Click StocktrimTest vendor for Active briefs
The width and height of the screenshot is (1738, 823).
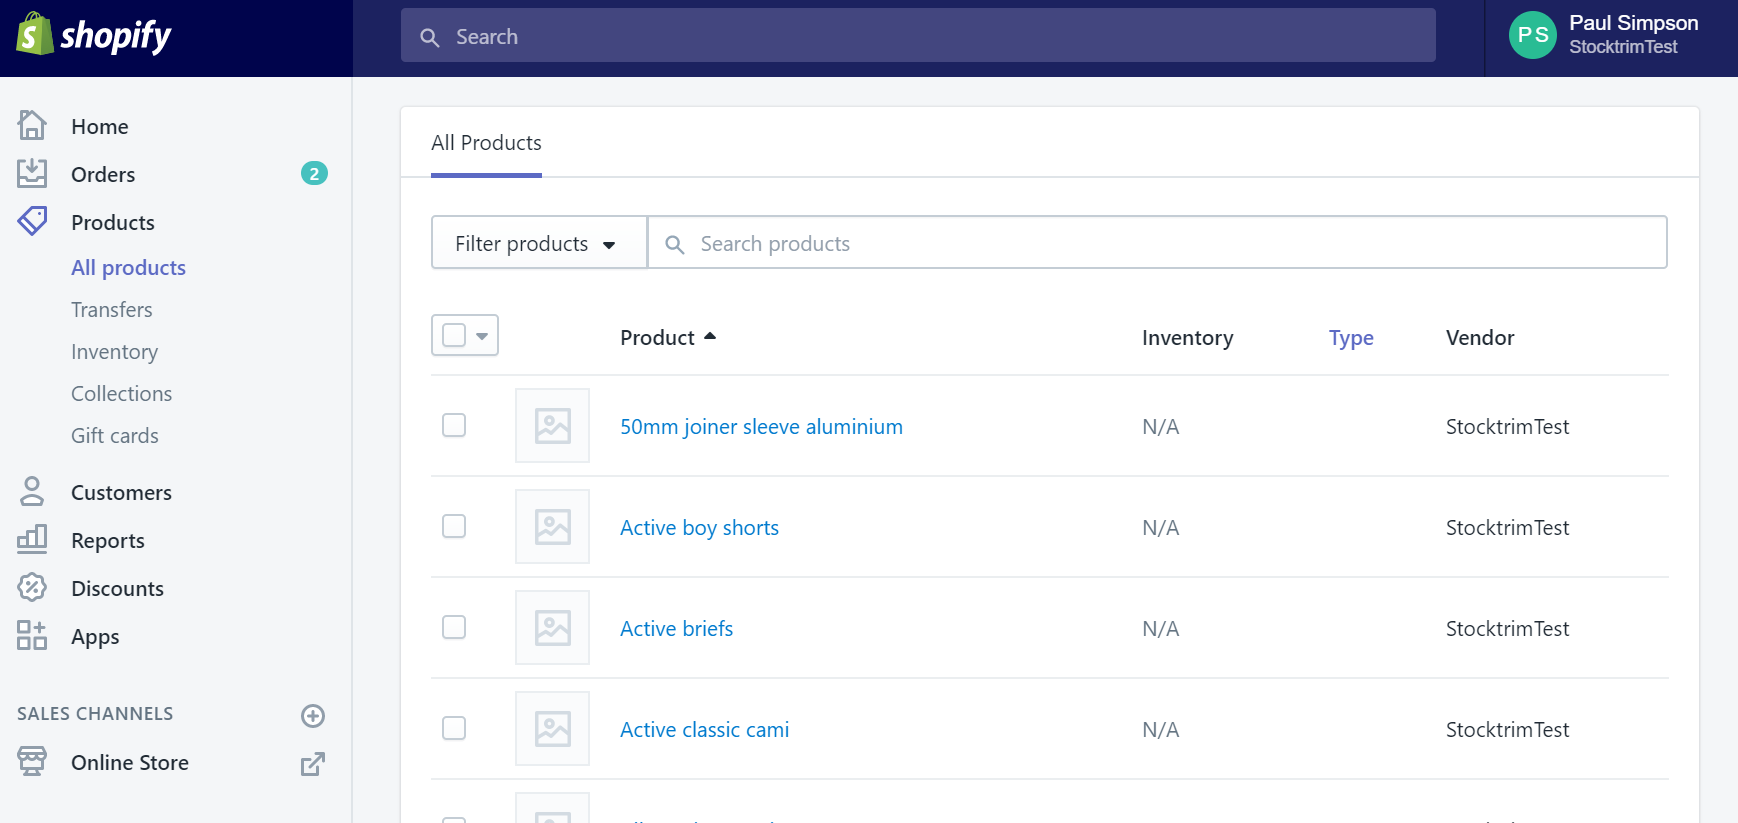(1507, 629)
